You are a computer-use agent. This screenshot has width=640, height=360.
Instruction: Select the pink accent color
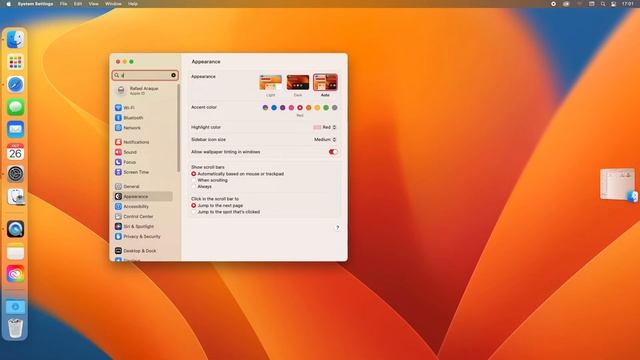291,108
